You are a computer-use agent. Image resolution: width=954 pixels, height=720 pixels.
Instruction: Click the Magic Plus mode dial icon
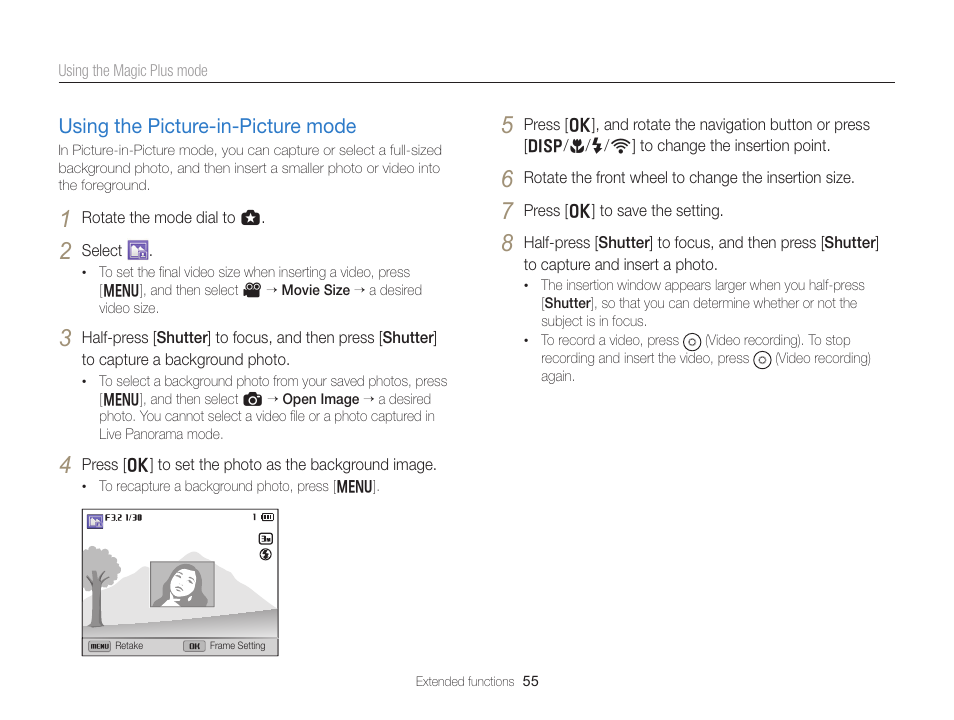[251, 218]
